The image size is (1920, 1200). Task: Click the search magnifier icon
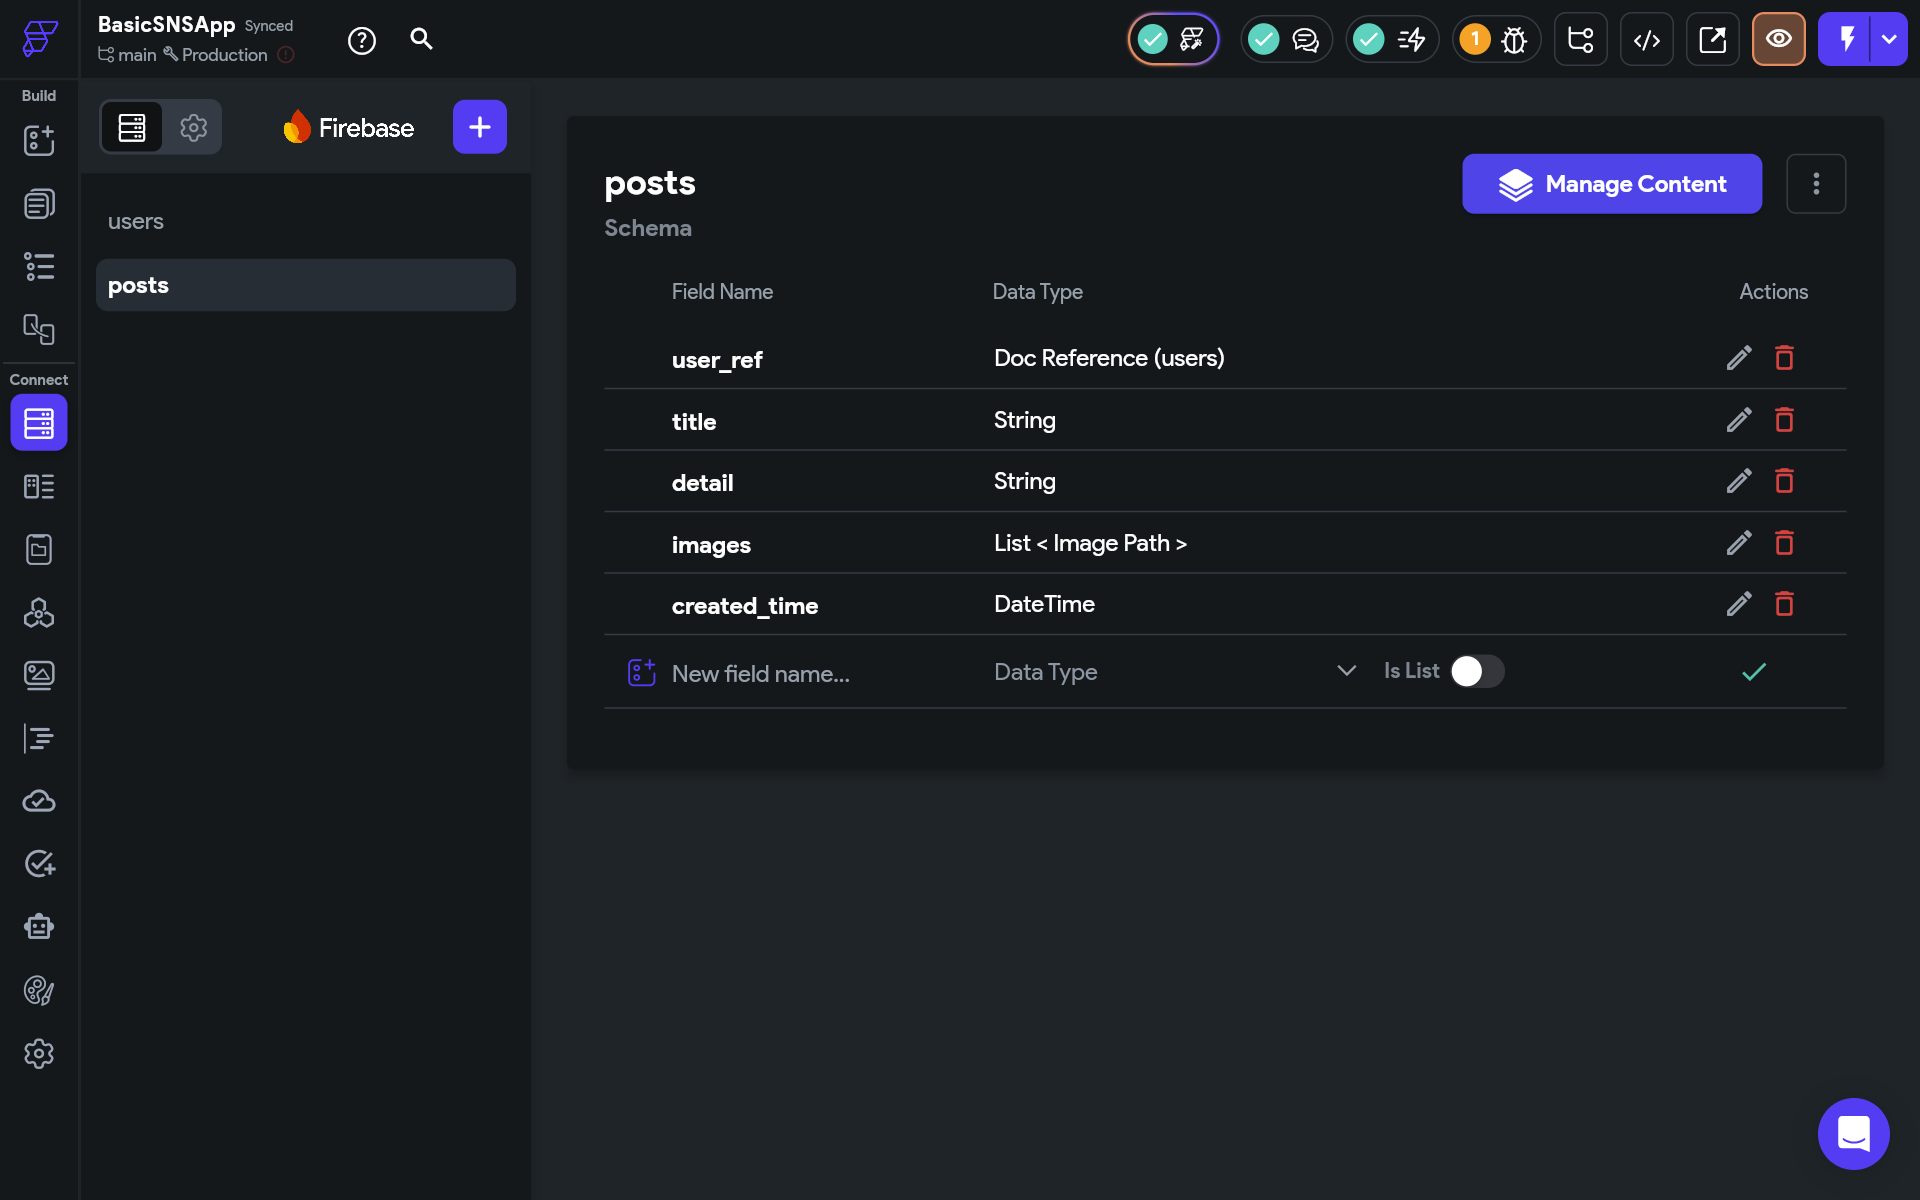point(421,39)
